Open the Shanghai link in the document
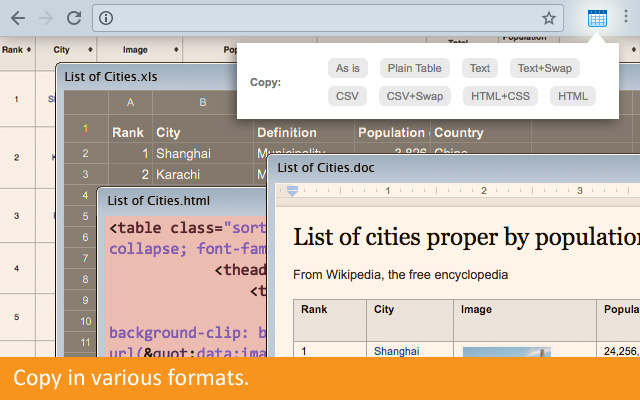 396,351
